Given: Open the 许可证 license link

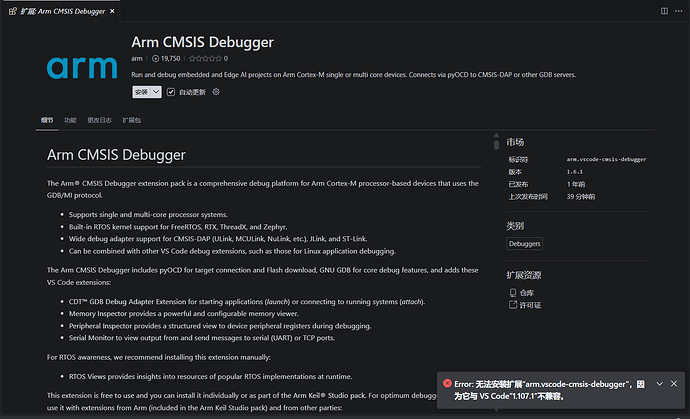Looking at the screenshot, I should click(x=530, y=305).
